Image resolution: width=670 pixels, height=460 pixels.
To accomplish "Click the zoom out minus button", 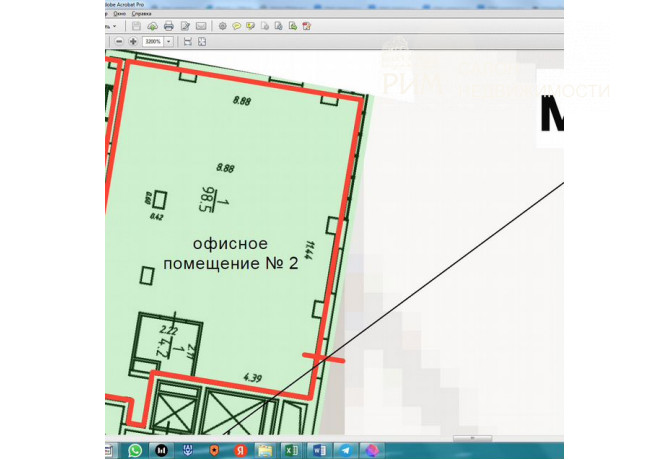I will coord(119,42).
